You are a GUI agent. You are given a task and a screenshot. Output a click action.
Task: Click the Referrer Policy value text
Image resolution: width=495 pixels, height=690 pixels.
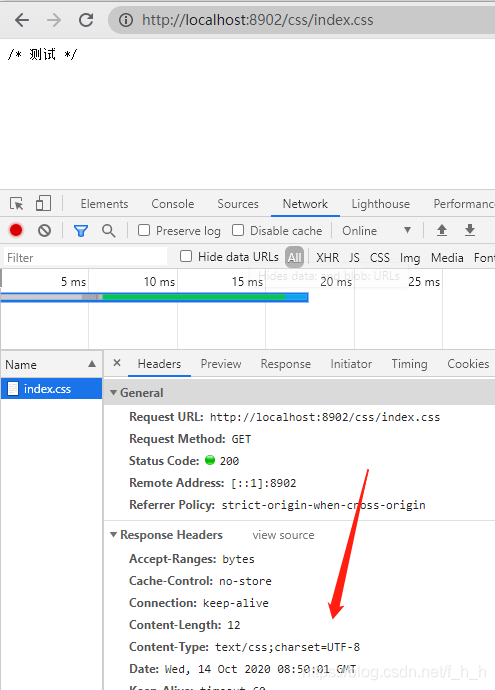323,505
